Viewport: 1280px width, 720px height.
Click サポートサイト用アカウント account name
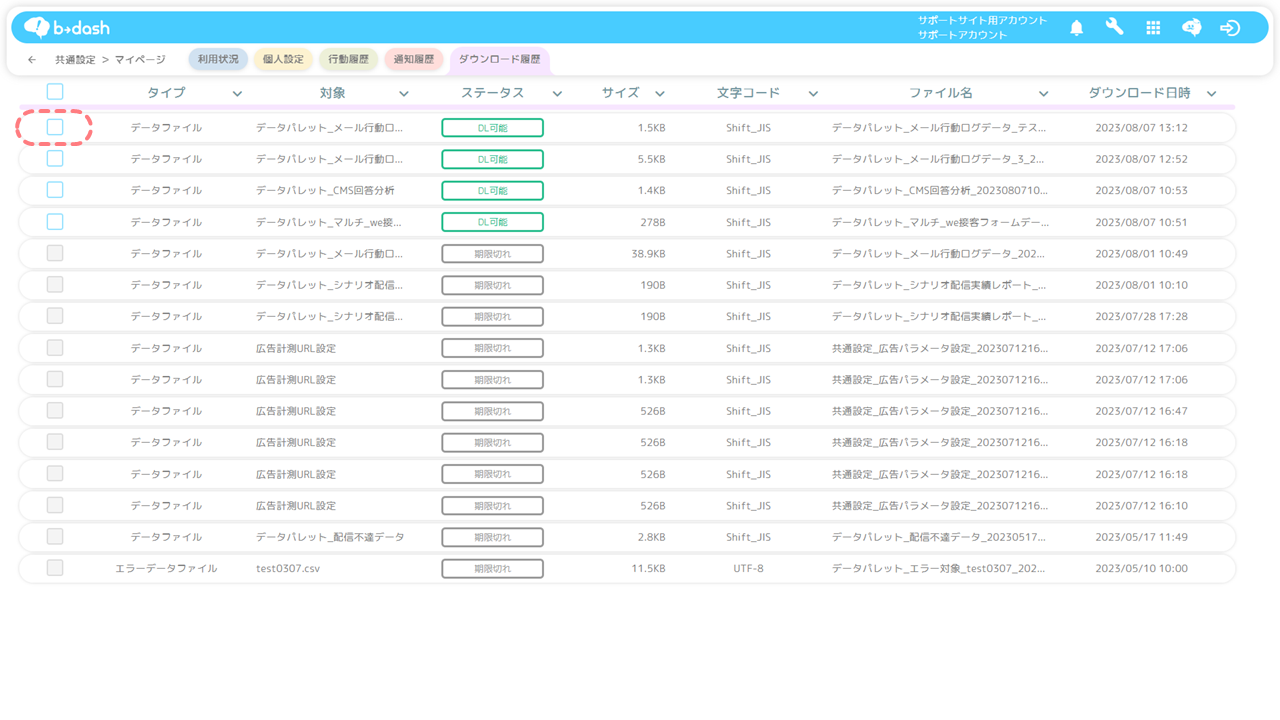tap(982, 20)
